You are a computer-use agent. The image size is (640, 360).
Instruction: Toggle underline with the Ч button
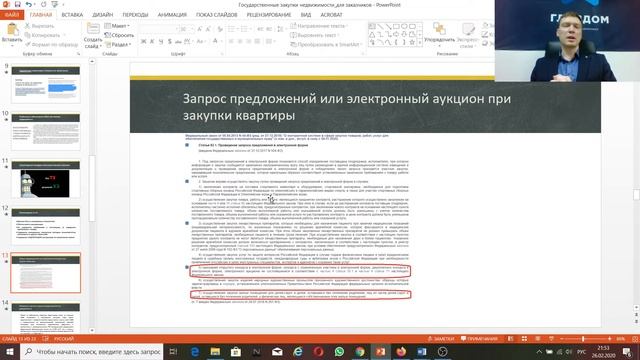click(x=161, y=41)
